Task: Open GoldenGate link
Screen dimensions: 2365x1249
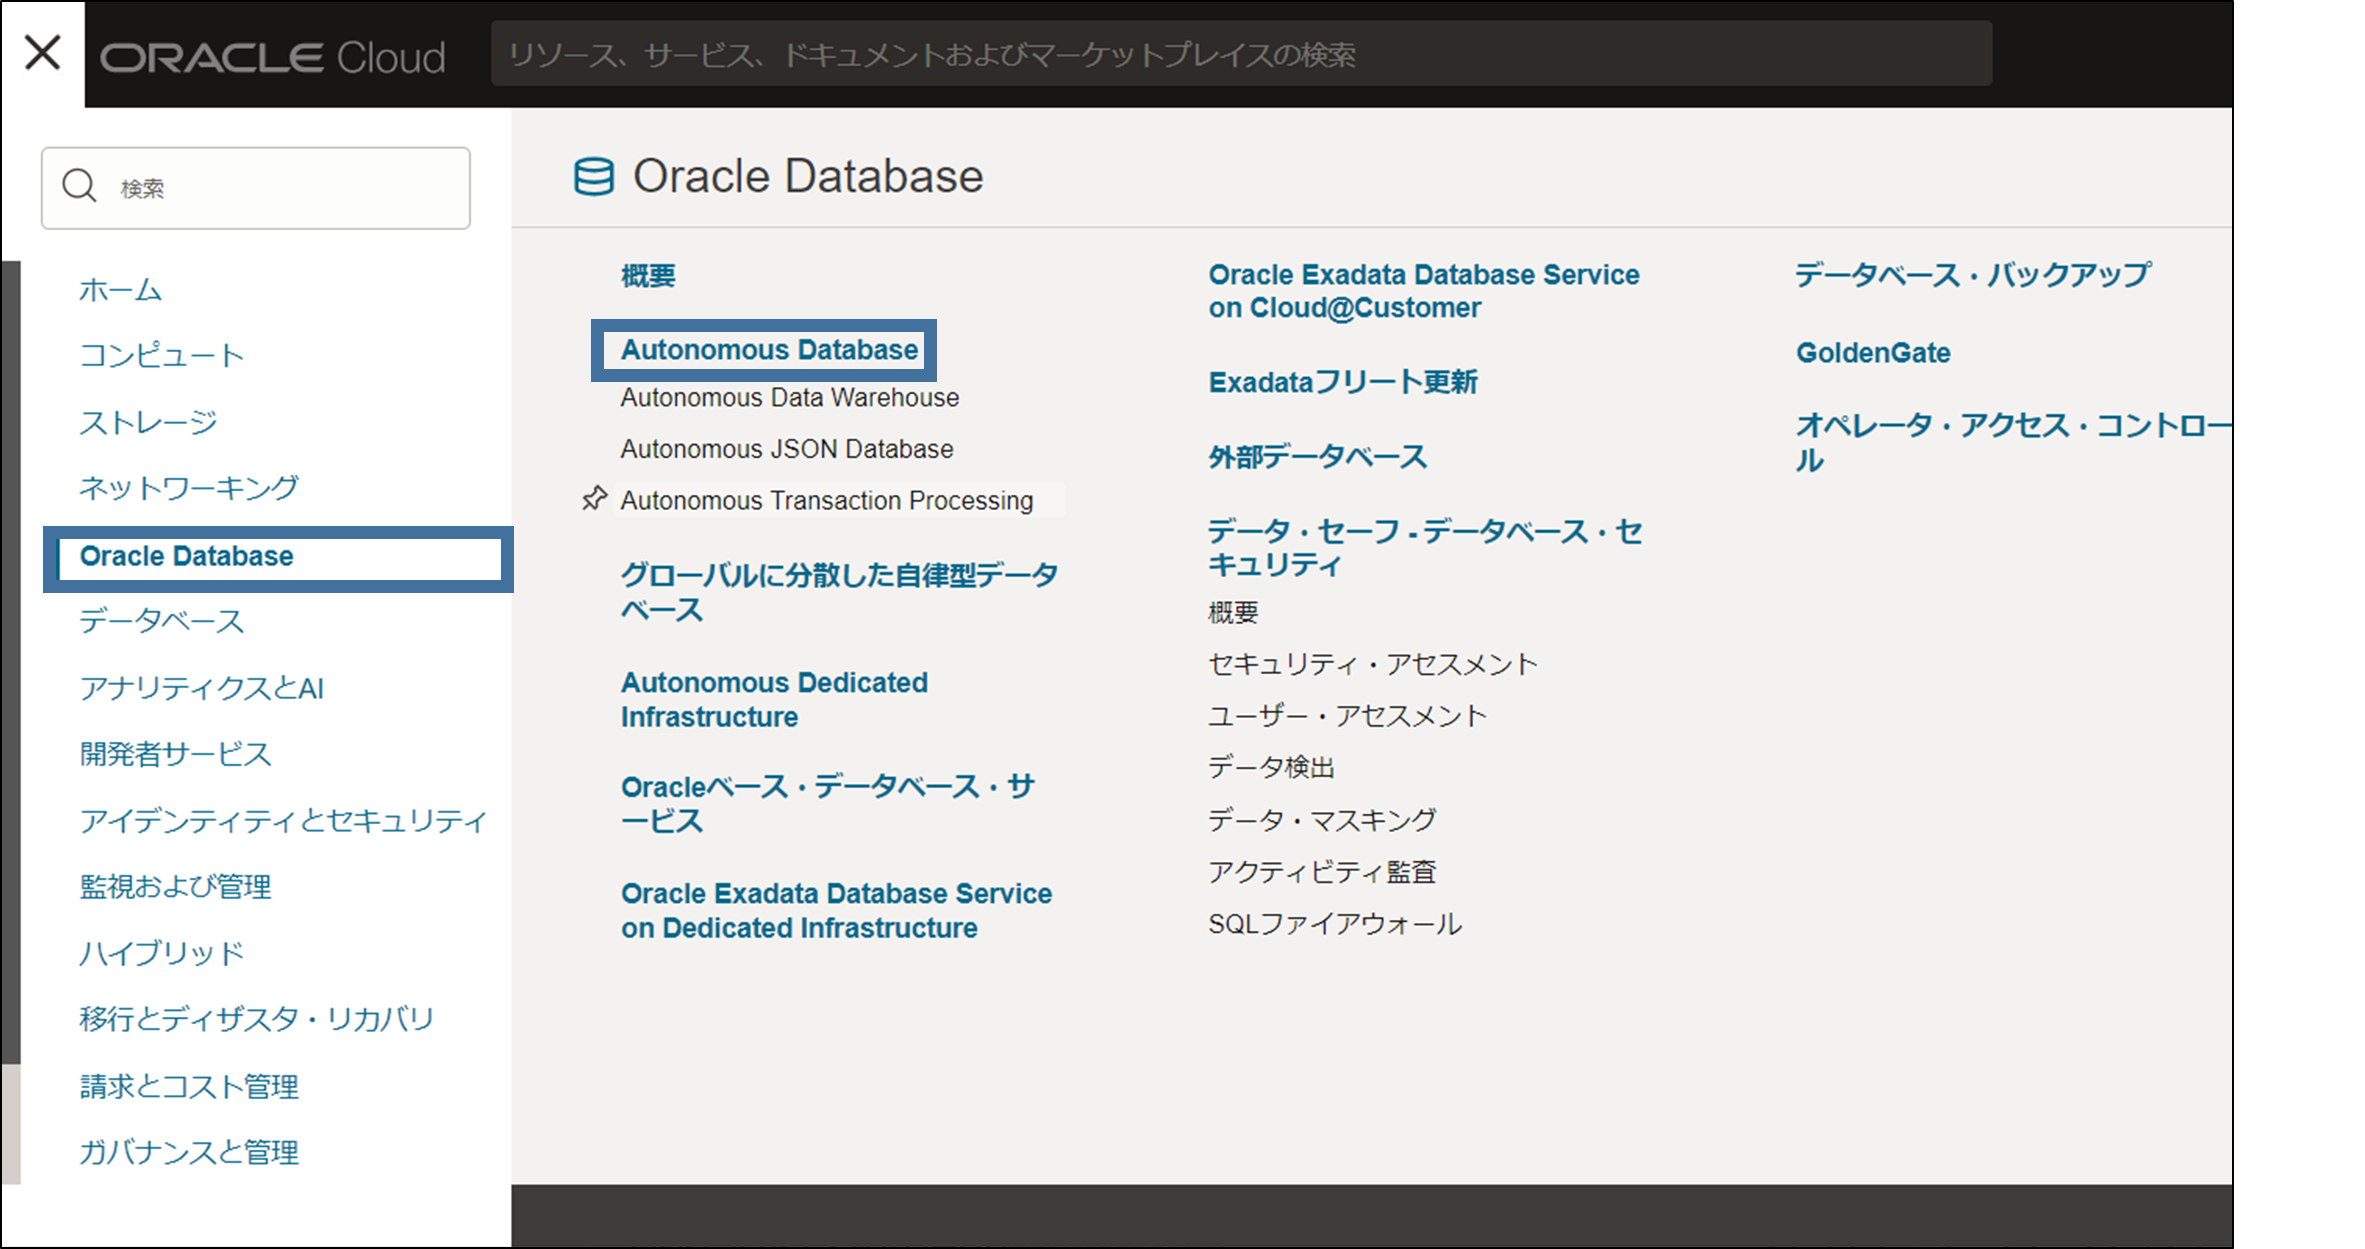Action: pos(1872,353)
